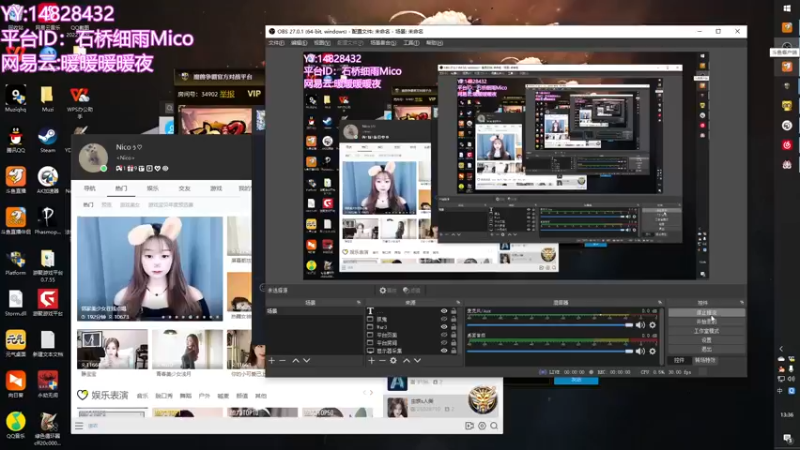Open 滤镜 button above sources list
Image resolution: width=800 pixels, height=450 pixels.
point(412,290)
